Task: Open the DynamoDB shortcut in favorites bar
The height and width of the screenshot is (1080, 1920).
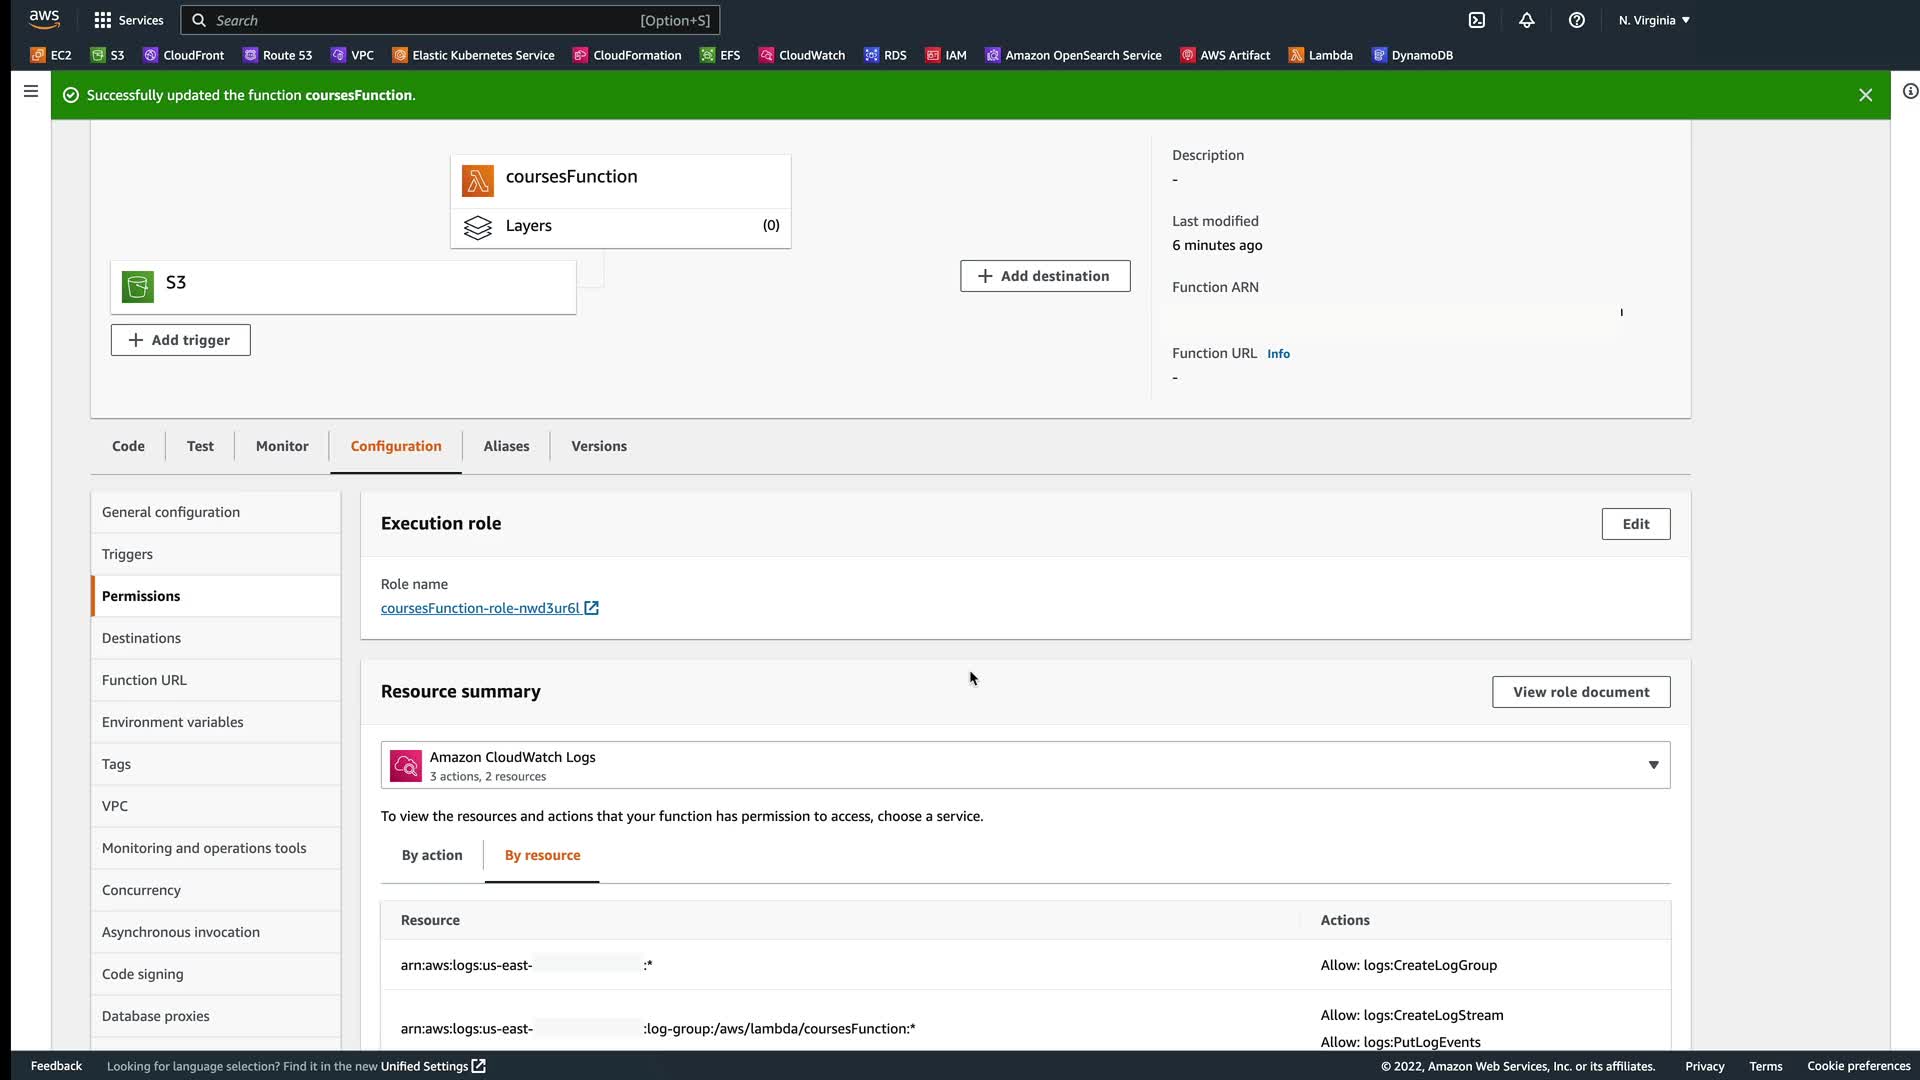Action: pos(1412,55)
